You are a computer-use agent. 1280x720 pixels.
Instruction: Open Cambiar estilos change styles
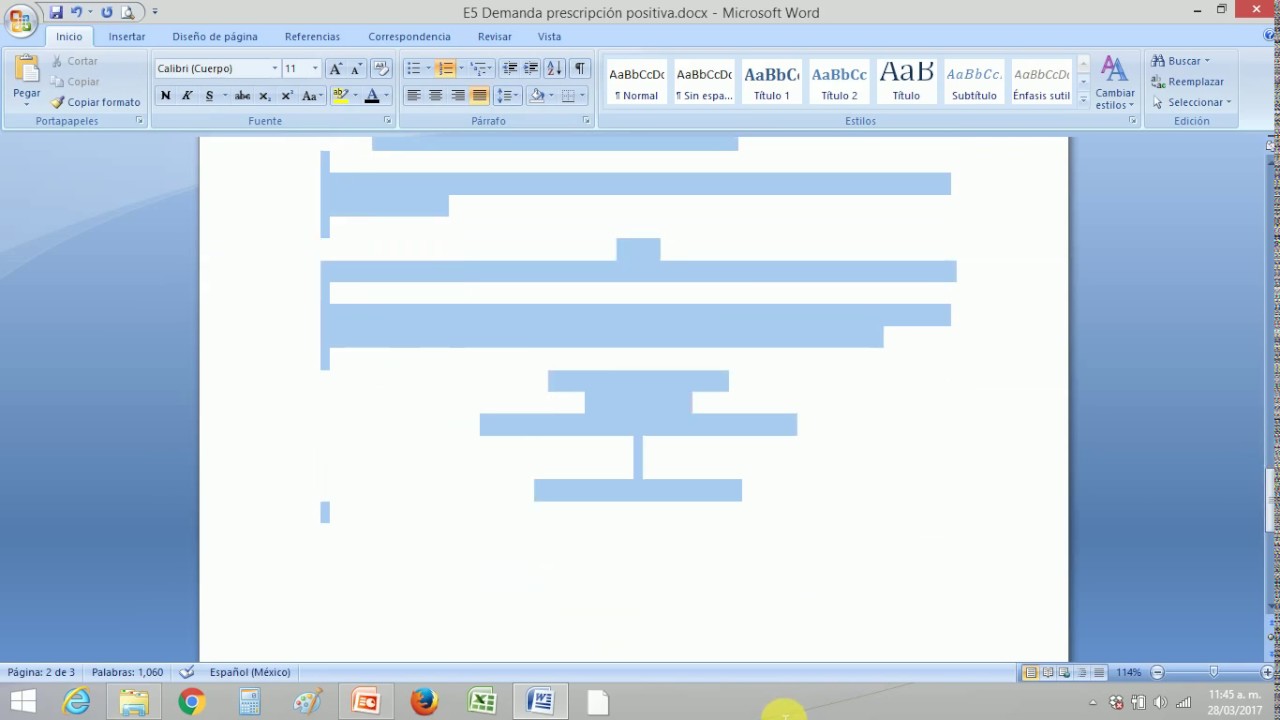pyautogui.click(x=1114, y=83)
